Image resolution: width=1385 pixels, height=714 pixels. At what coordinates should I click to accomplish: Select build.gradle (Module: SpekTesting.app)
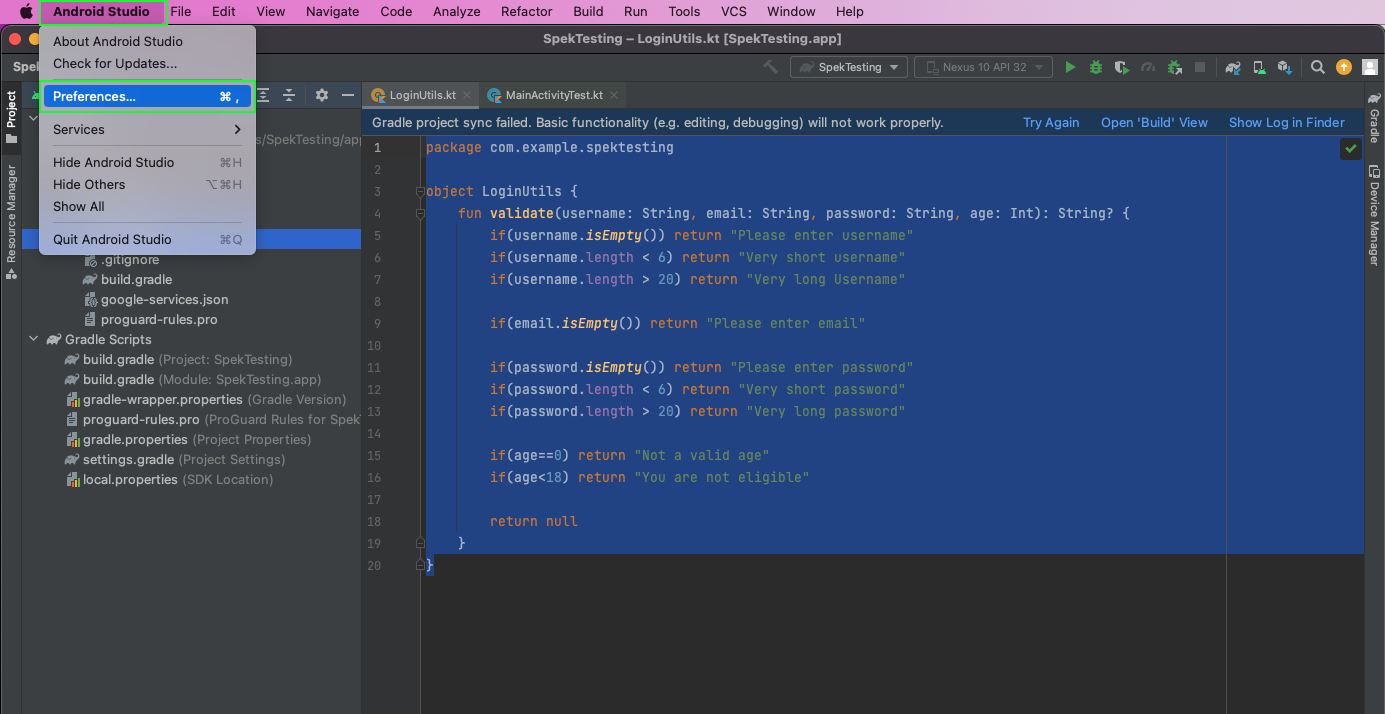click(191, 379)
